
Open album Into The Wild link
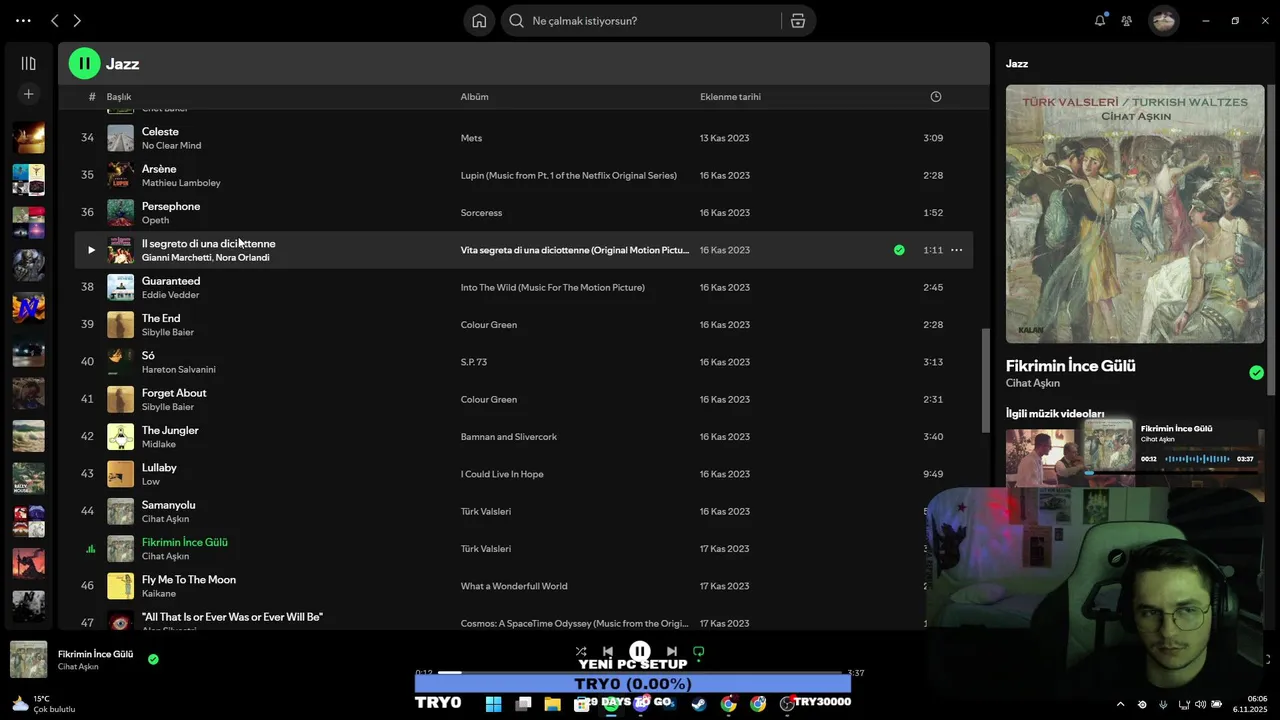[552, 288]
